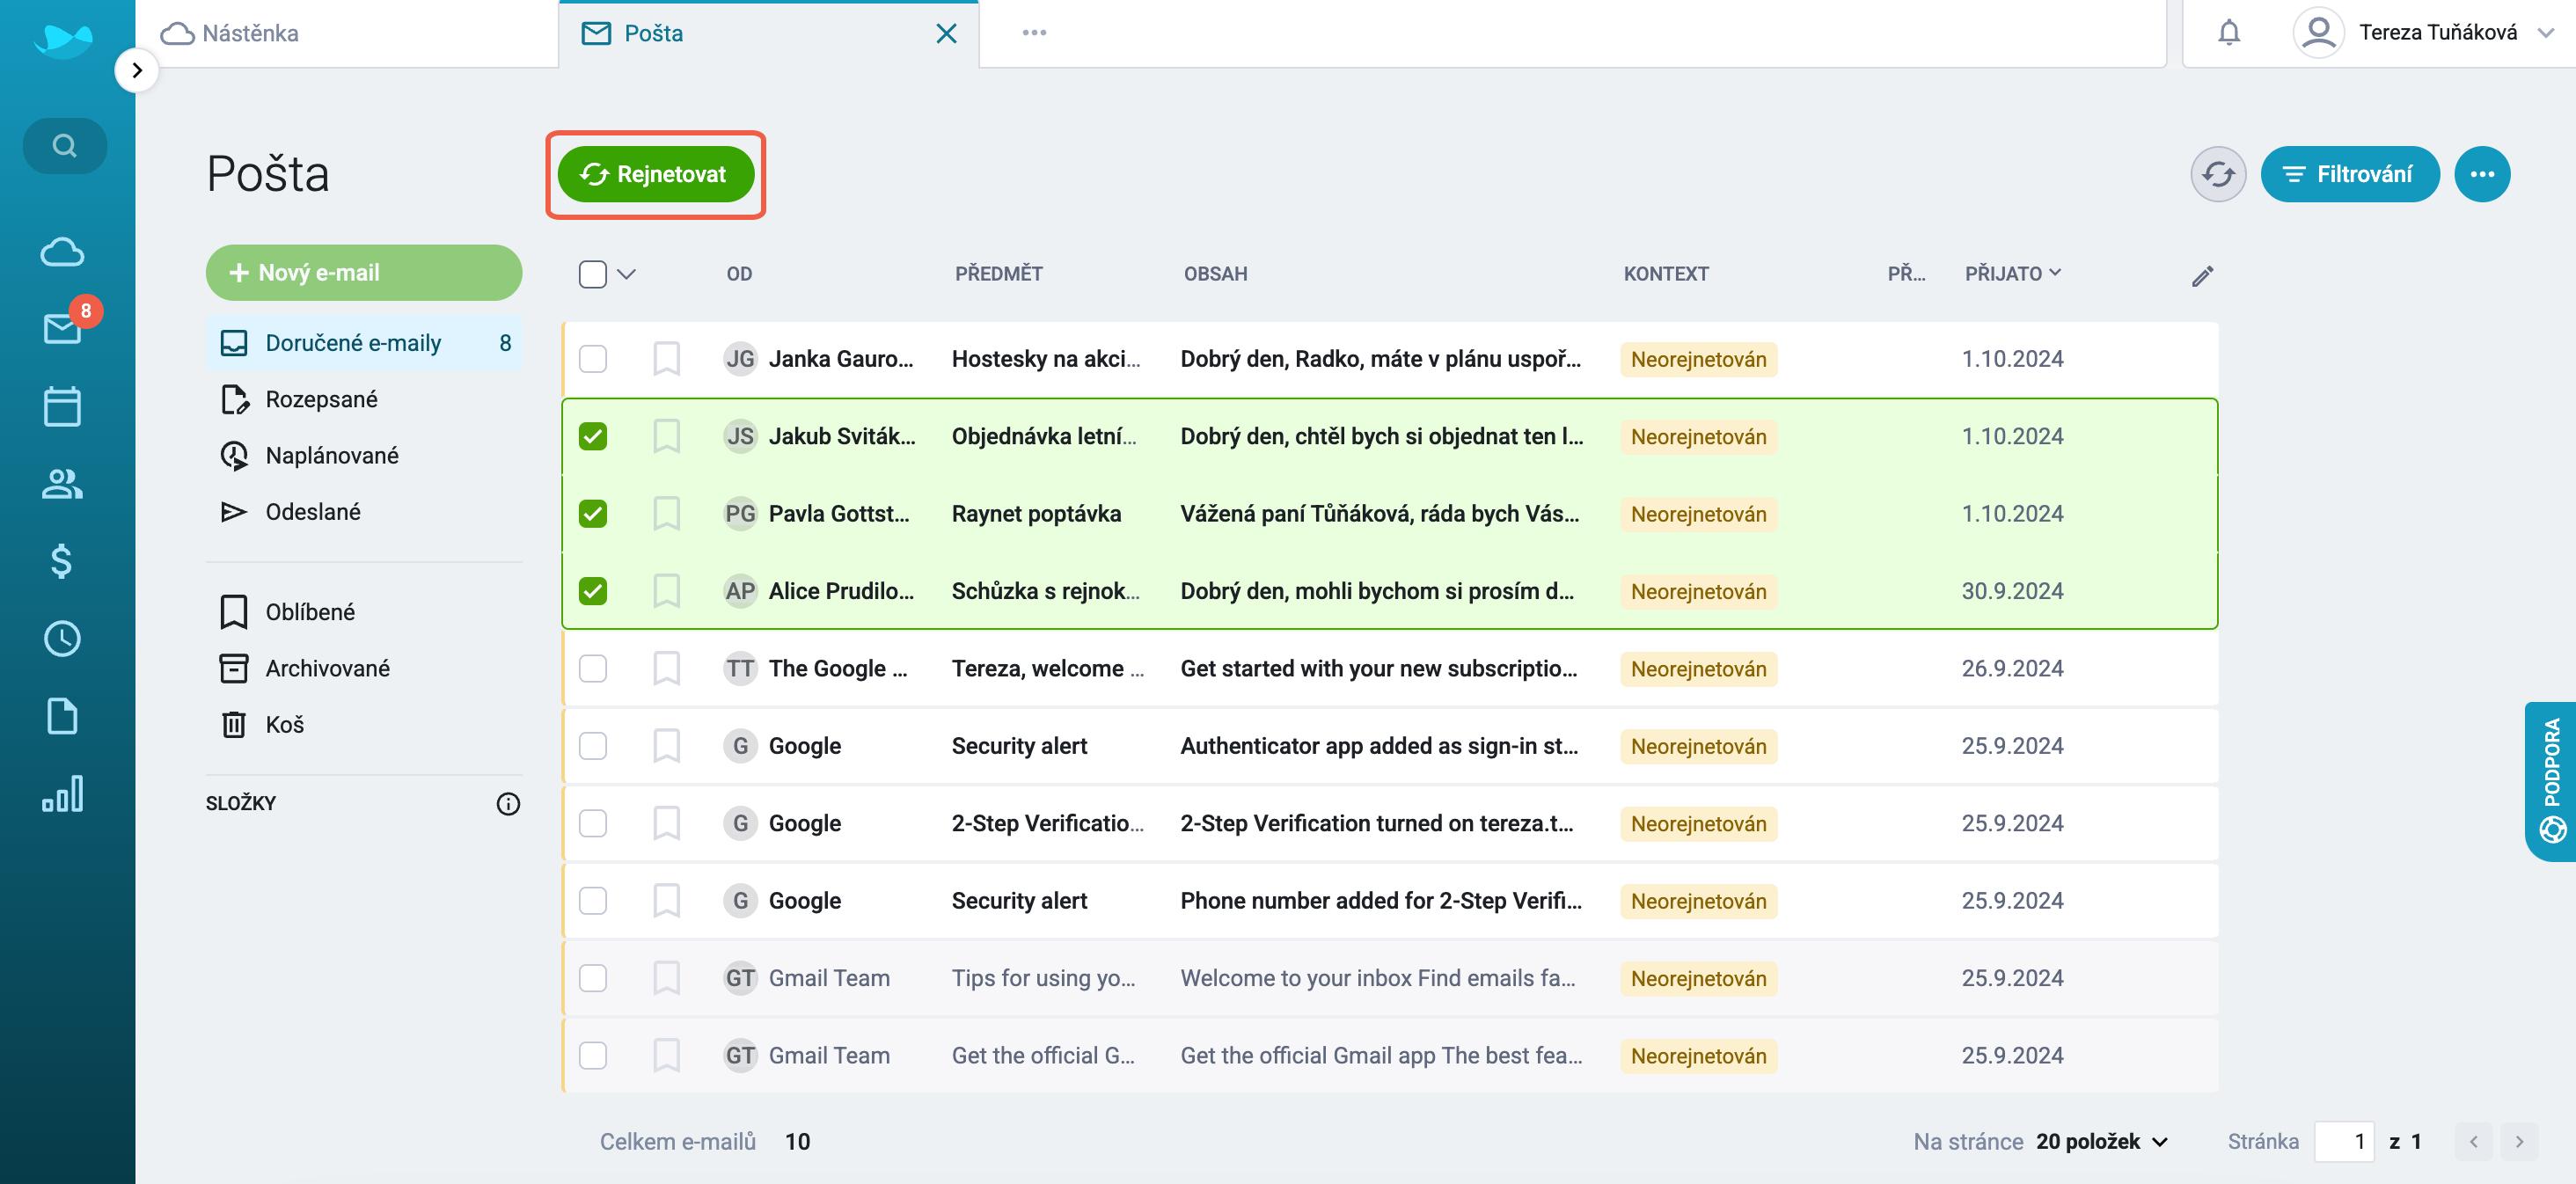2576x1184 pixels.
Task: Open the Naplánované folder
Action: click(x=364, y=455)
